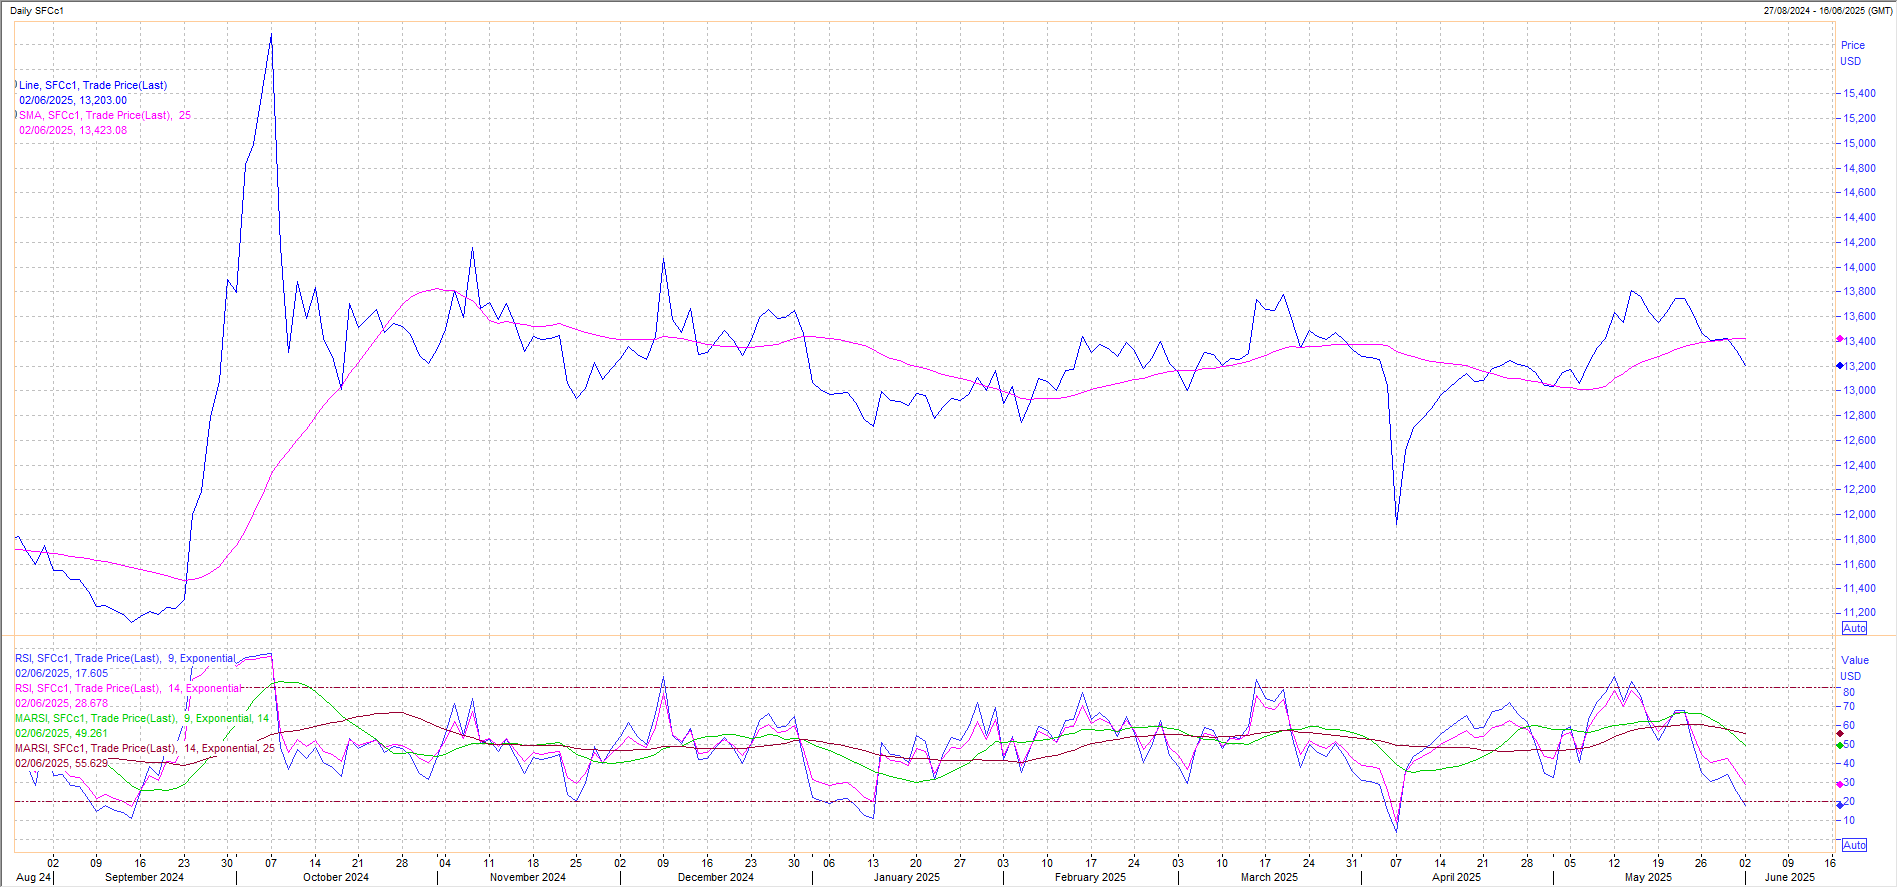Screen dimensions: 1898x888
Task: Click the Auto scale button of the price panel
Action: coord(1854,628)
